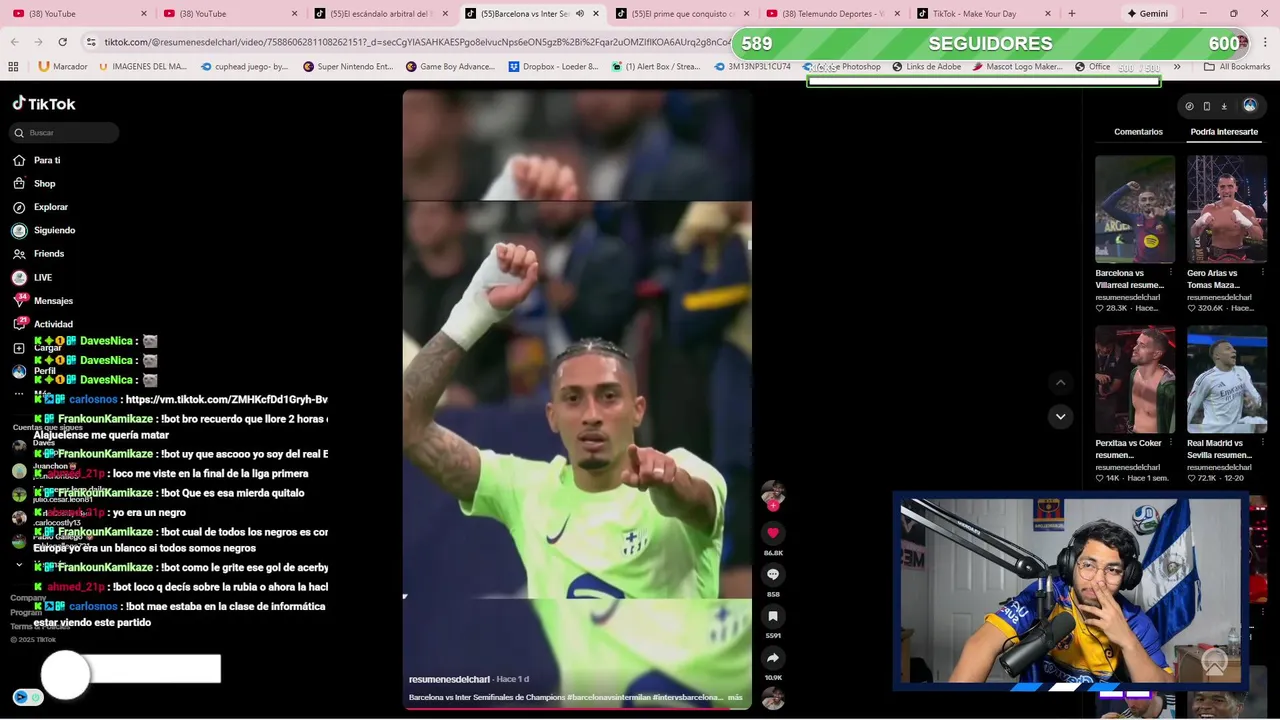Click the download icon in the top toolbar
This screenshot has width=1280, height=720.
[x=1224, y=106]
